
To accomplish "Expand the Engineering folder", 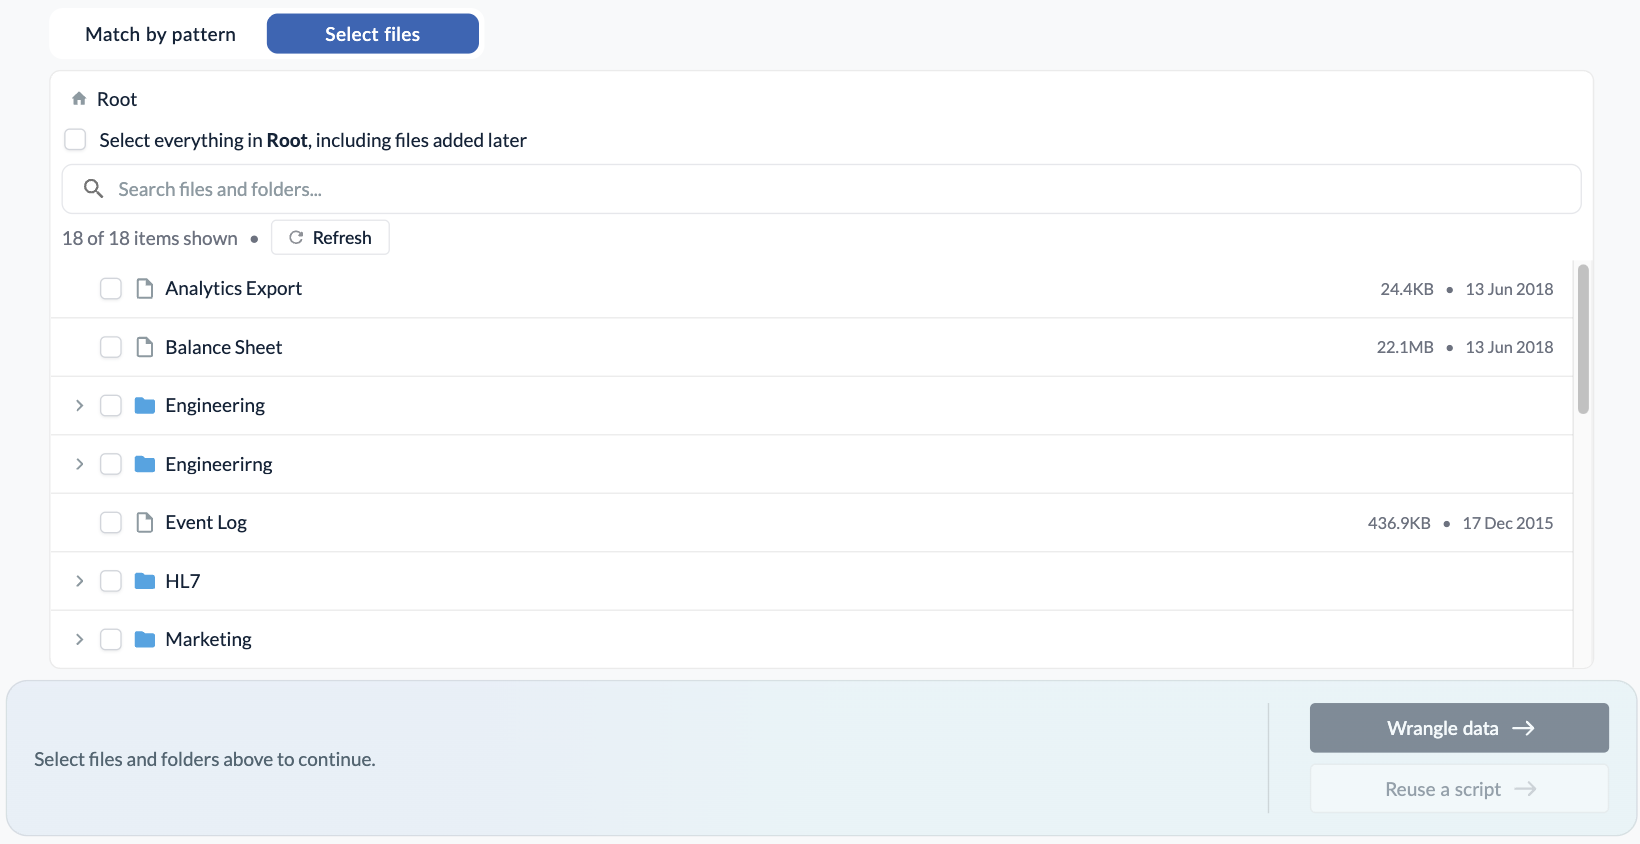I will click(80, 405).
